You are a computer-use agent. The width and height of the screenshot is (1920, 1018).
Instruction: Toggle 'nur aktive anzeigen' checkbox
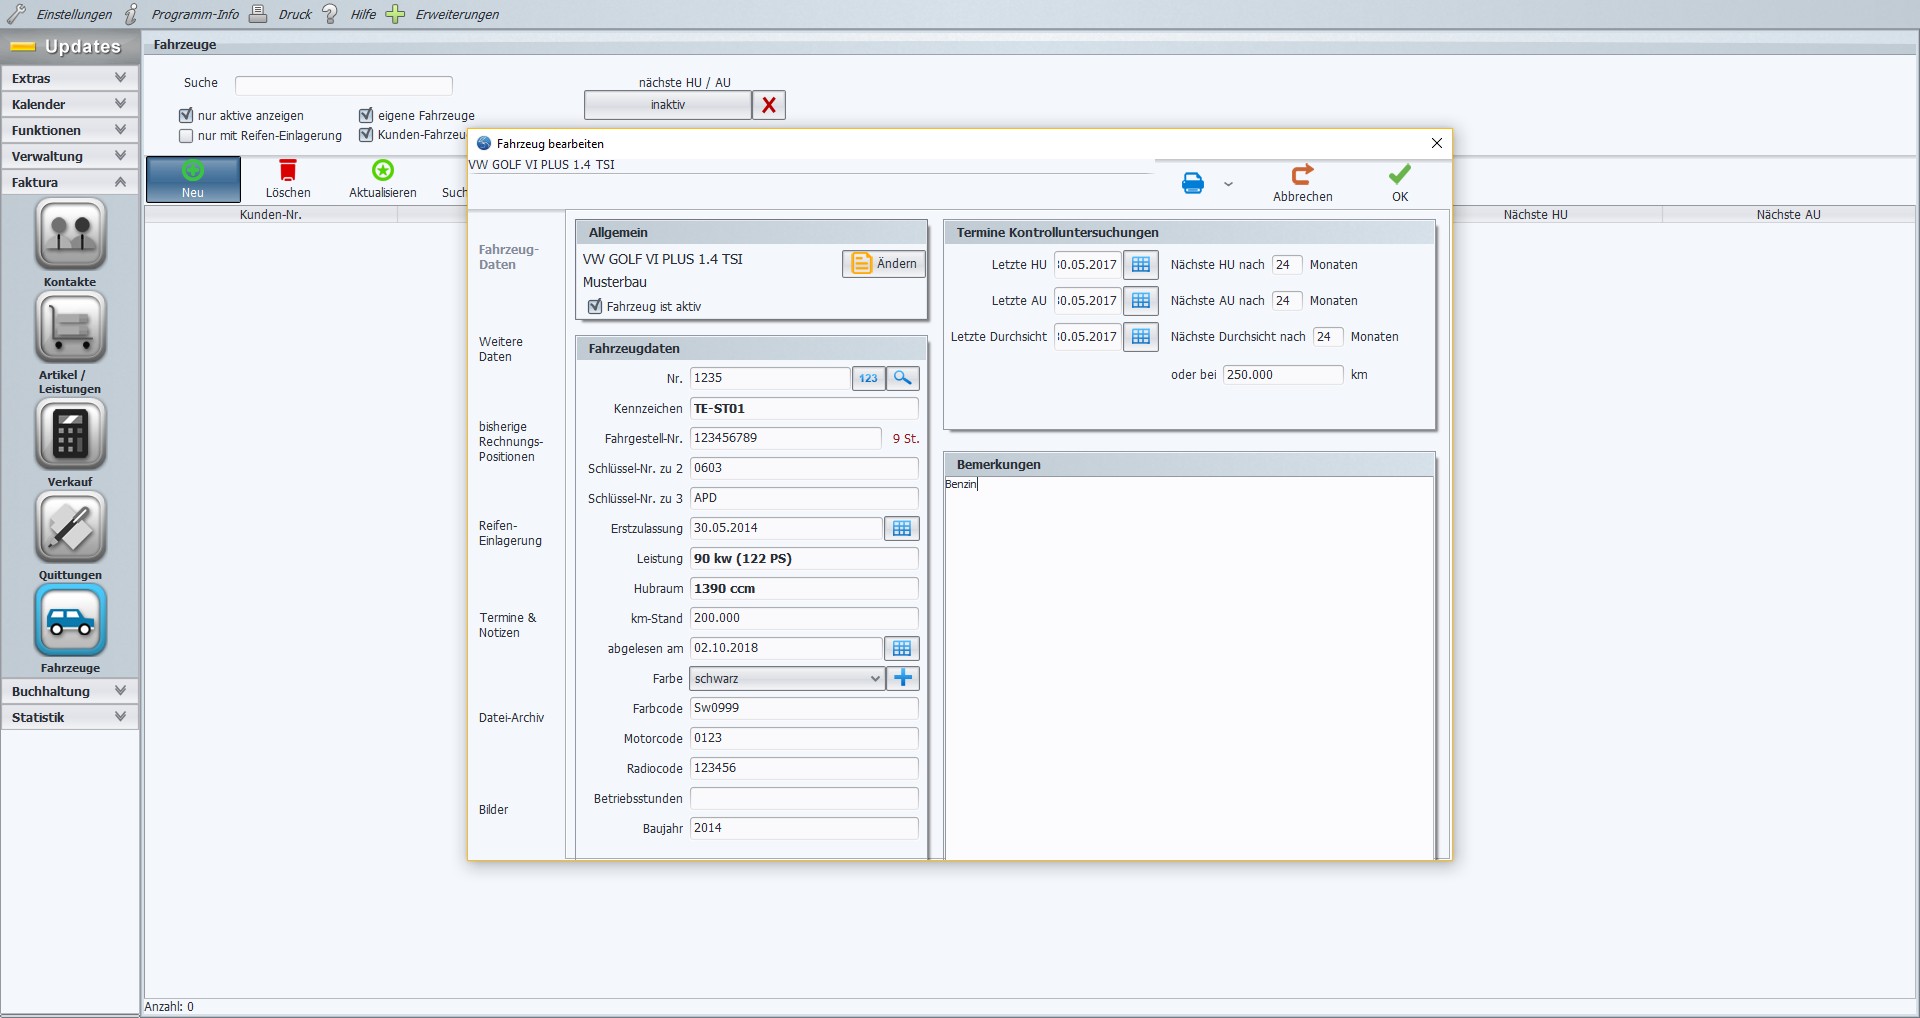coord(186,116)
